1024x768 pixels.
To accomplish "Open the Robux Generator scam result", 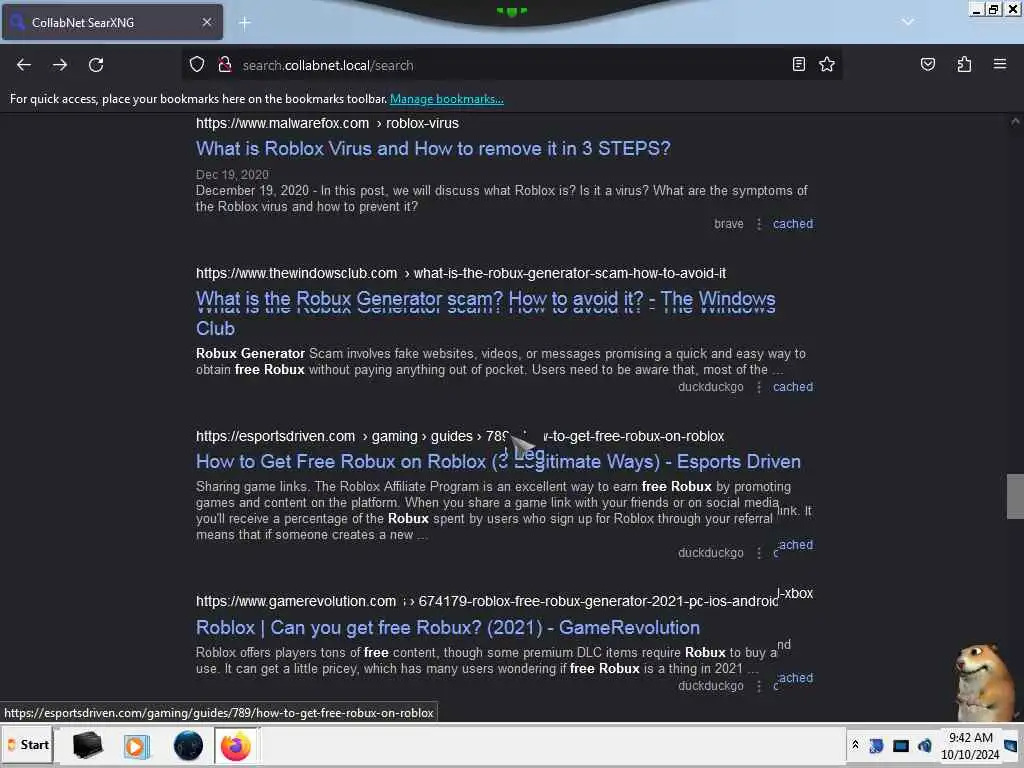I will (x=485, y=313).
